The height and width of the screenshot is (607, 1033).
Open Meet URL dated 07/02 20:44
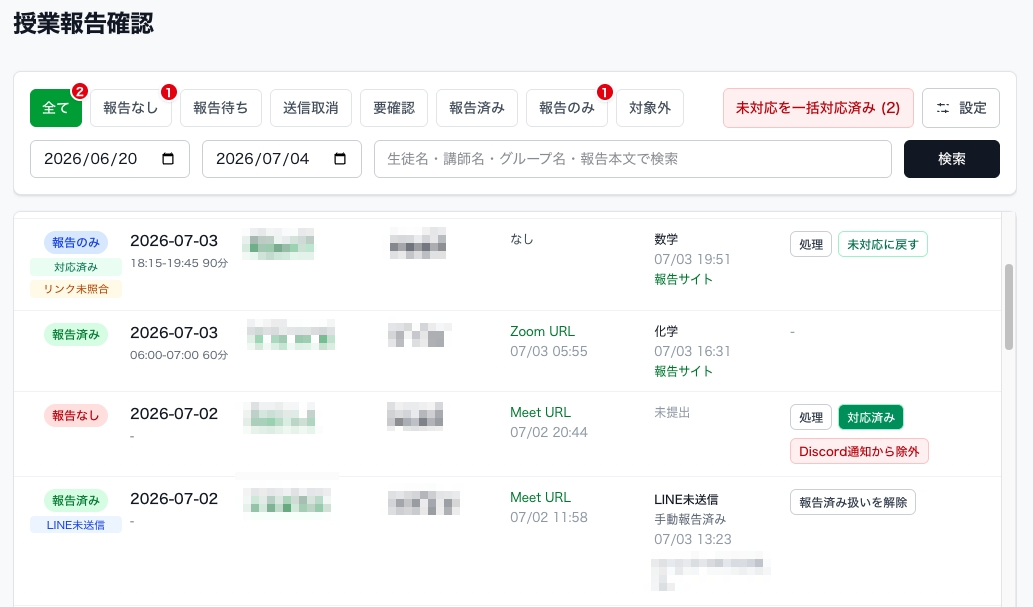(540, 413)
